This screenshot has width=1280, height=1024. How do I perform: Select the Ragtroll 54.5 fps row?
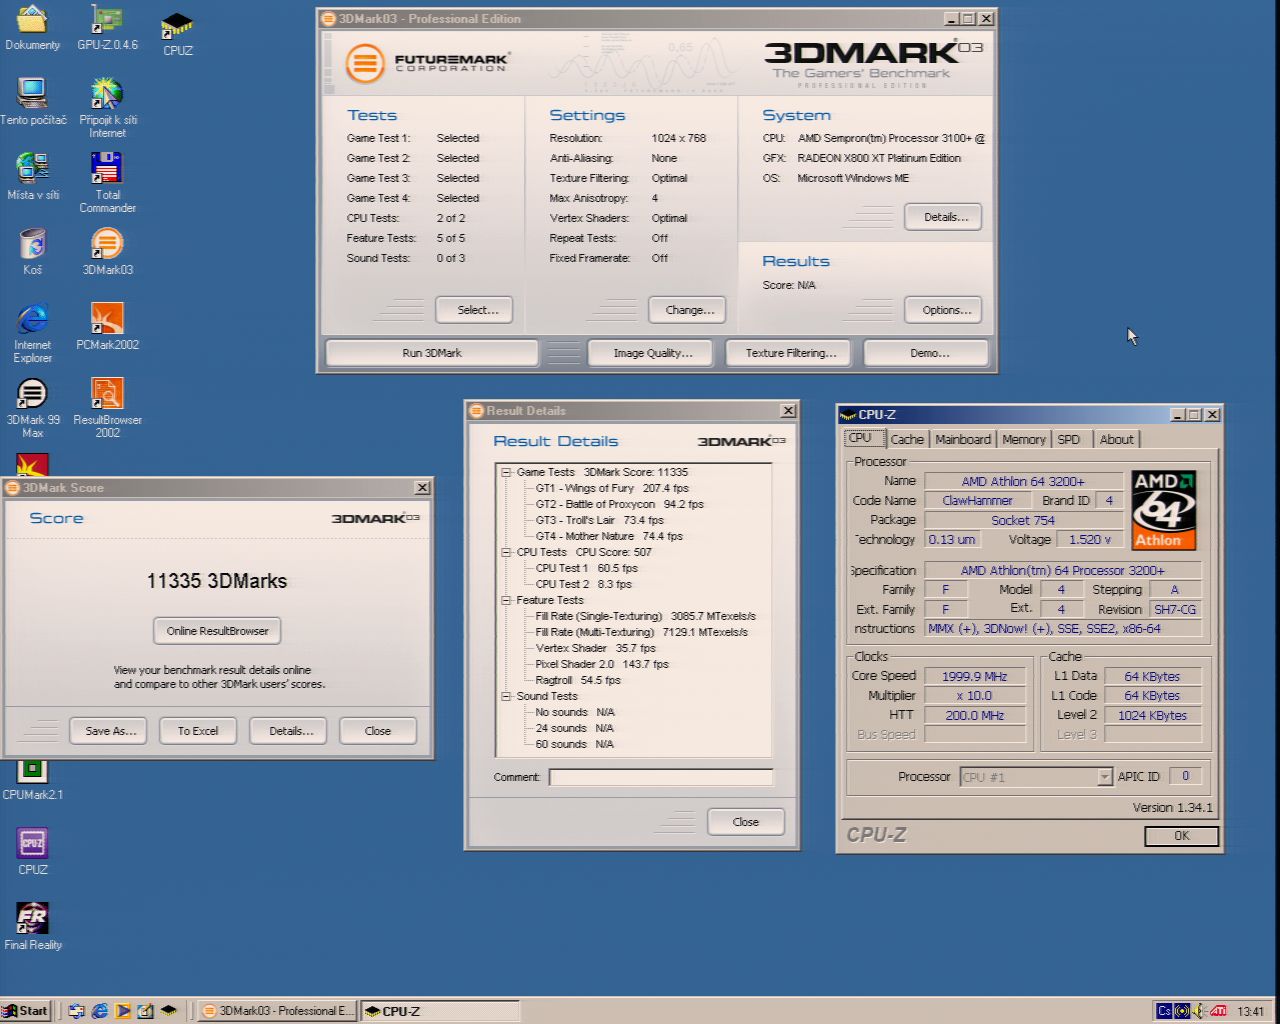[578, 680]
